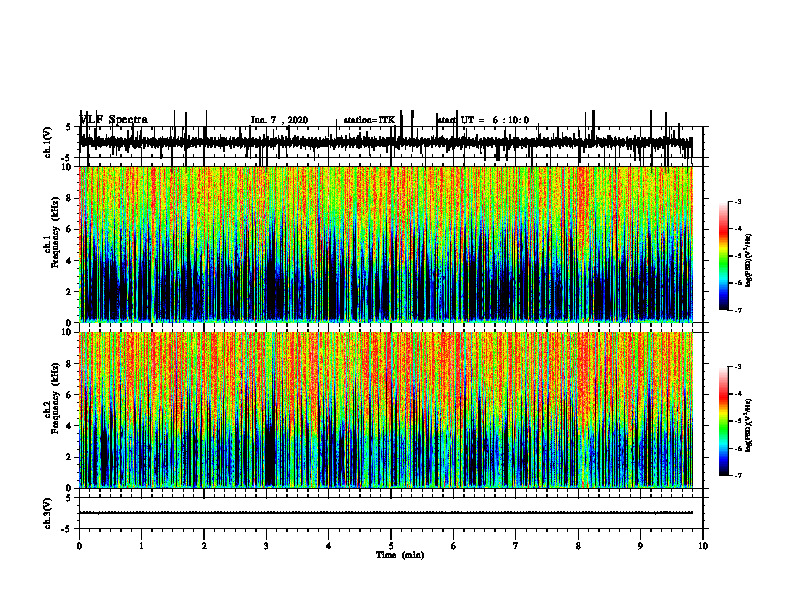
Task: Click time-axis tick label "8"
Action: click(578, 546)
